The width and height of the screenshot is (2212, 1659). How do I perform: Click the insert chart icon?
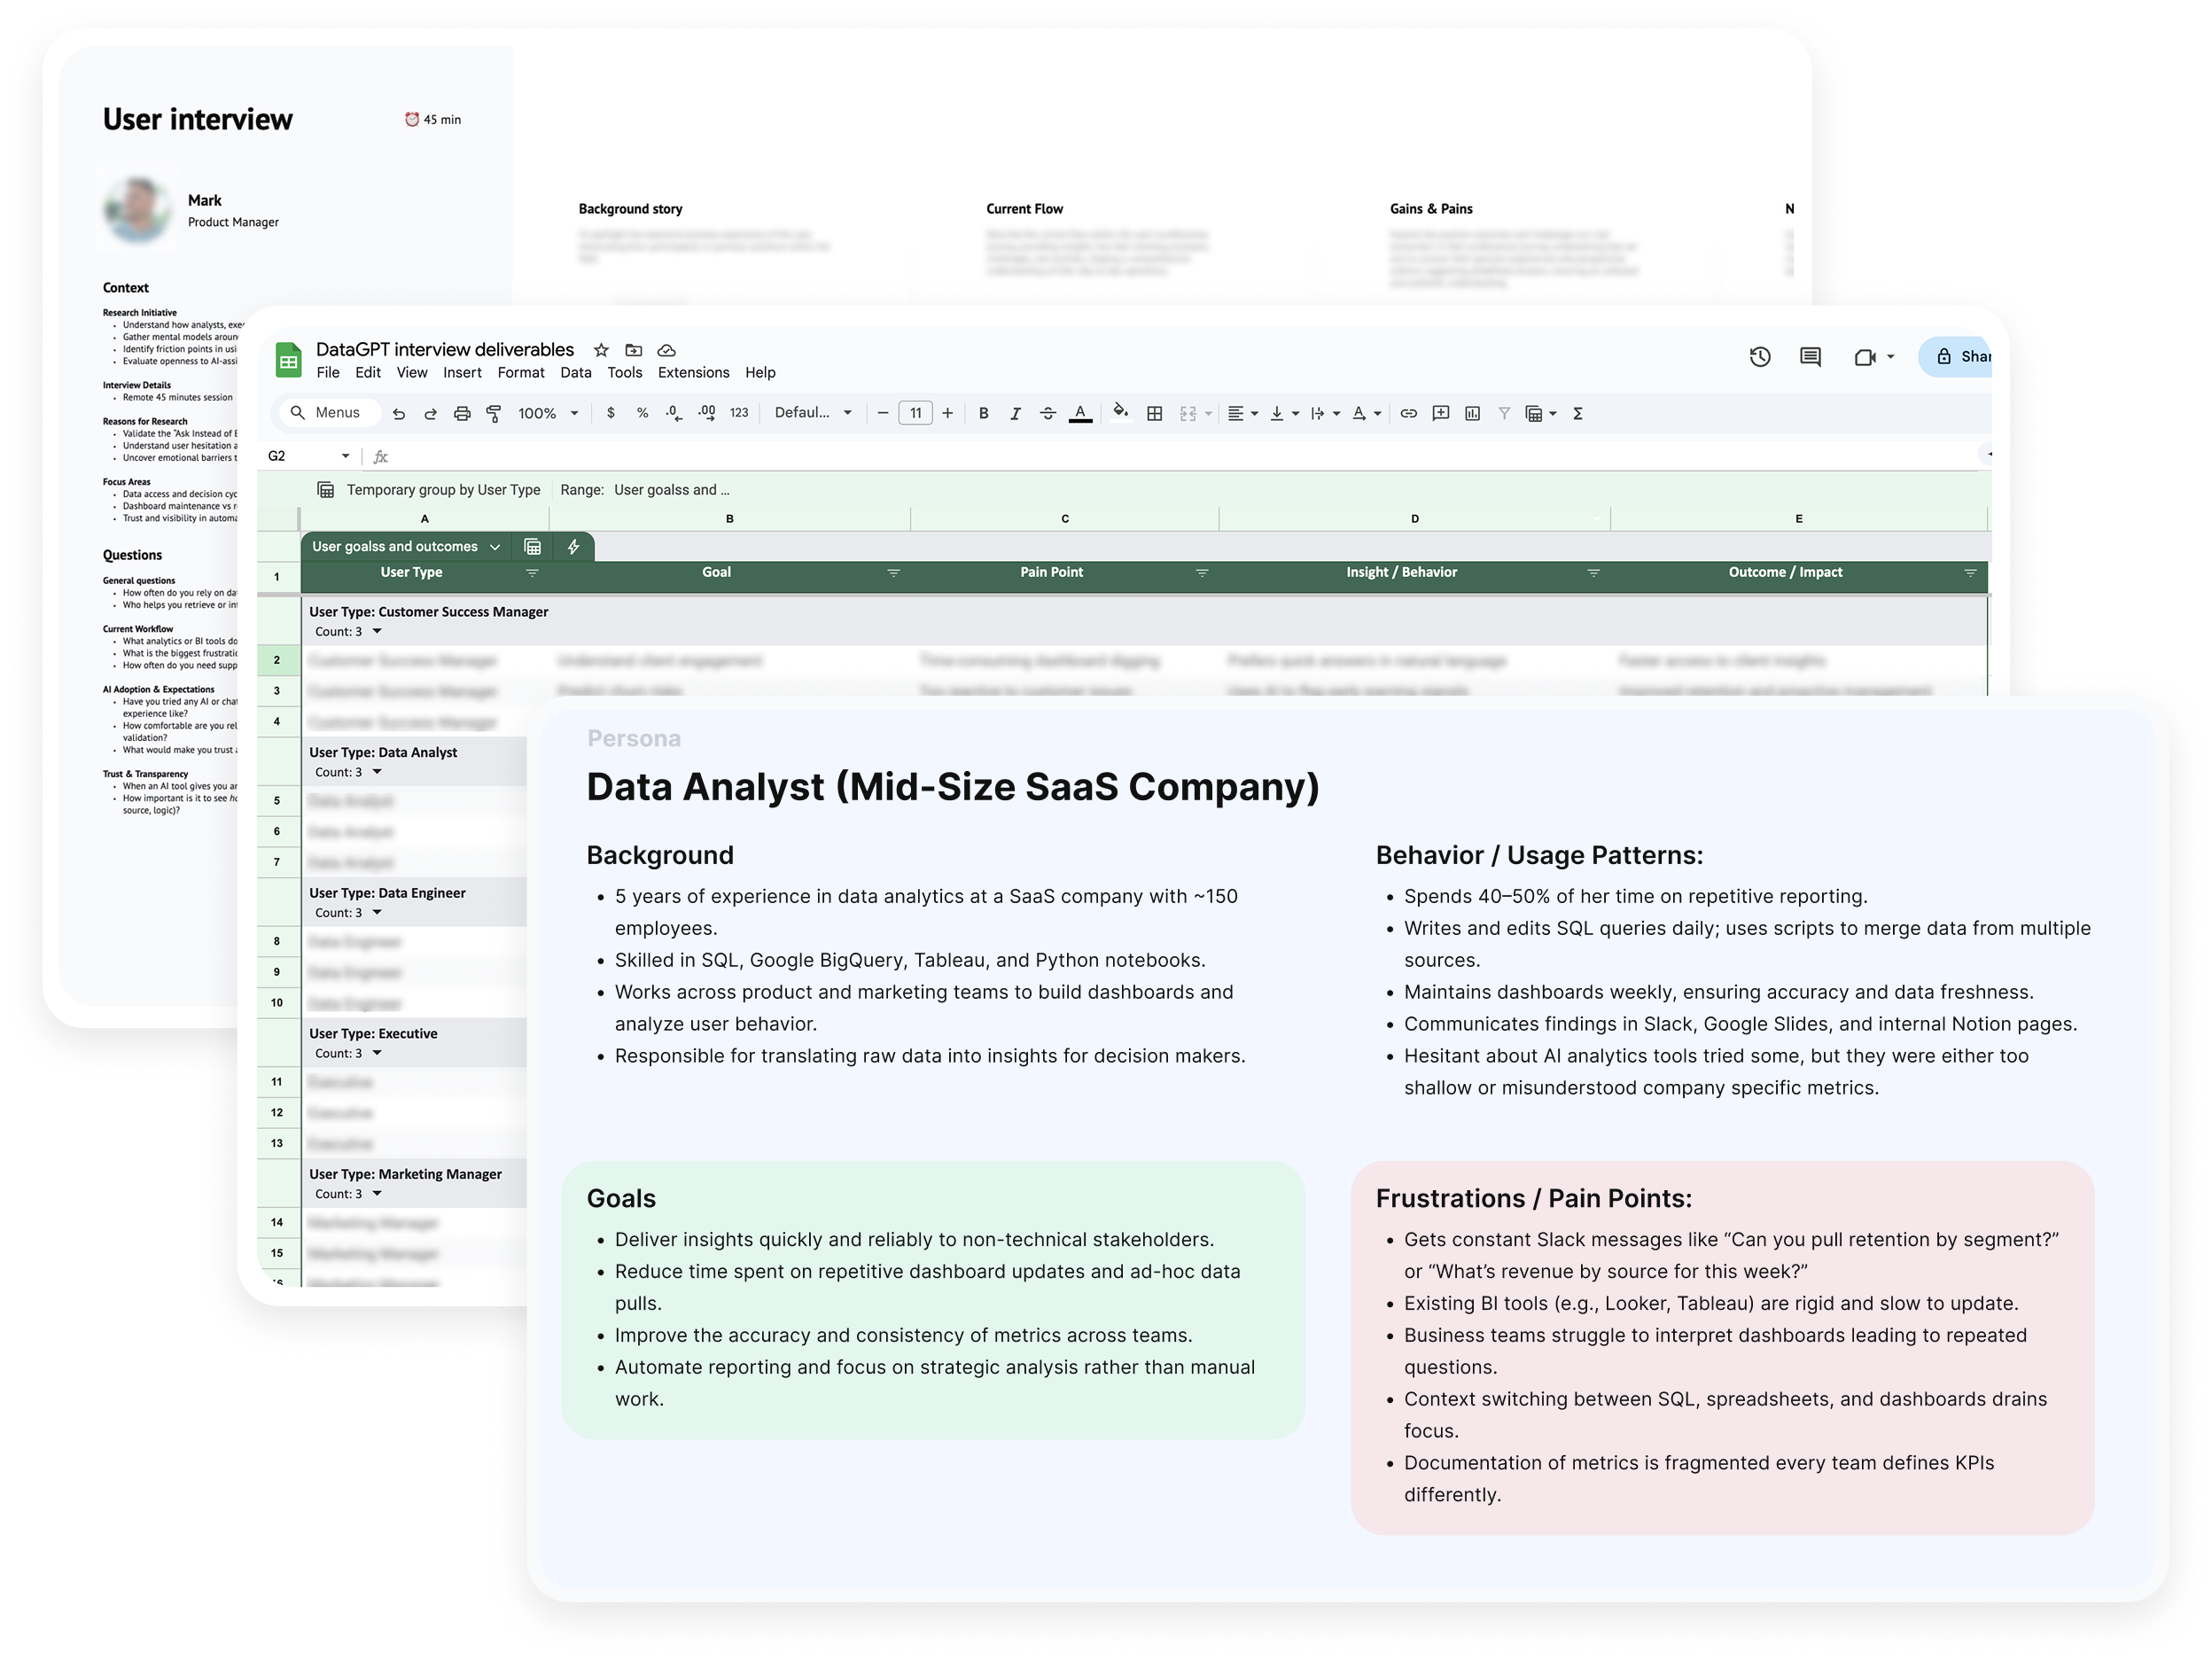(x=1472, y=413)
